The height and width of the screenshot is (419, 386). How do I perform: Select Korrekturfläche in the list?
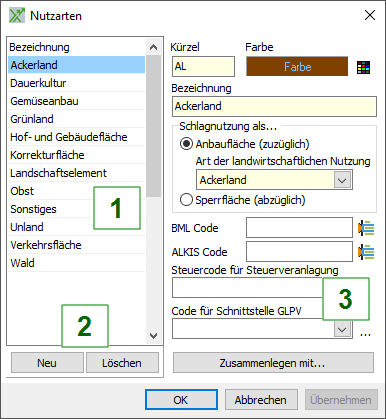pos(77,155)
